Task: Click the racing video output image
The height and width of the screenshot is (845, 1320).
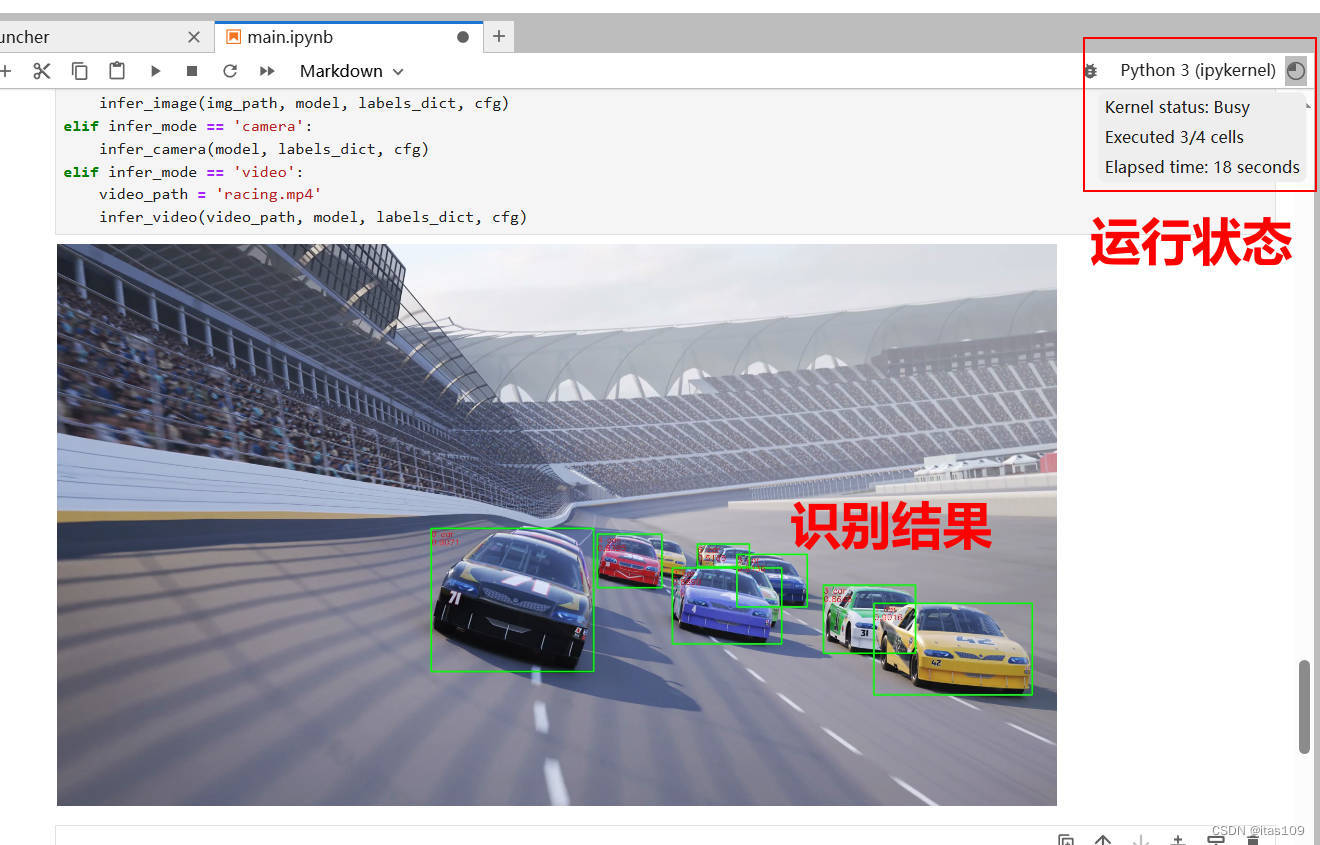Action: (x=556, y=525)
